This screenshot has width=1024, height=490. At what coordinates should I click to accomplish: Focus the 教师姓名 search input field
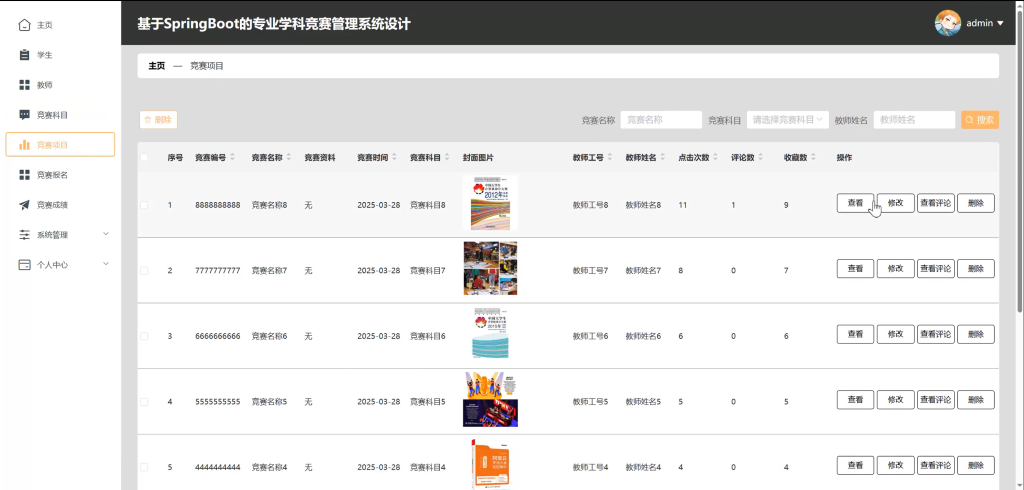pos(914,120)
